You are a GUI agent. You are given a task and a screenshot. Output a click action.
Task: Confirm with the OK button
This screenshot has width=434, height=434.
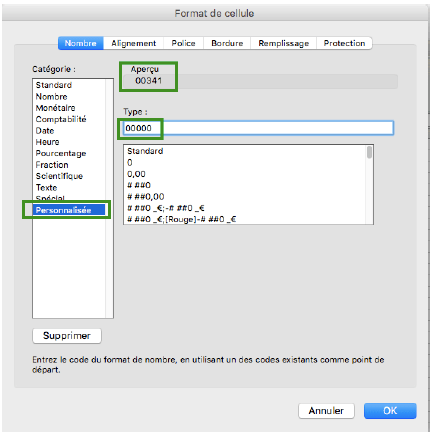(x=390, y=411)
